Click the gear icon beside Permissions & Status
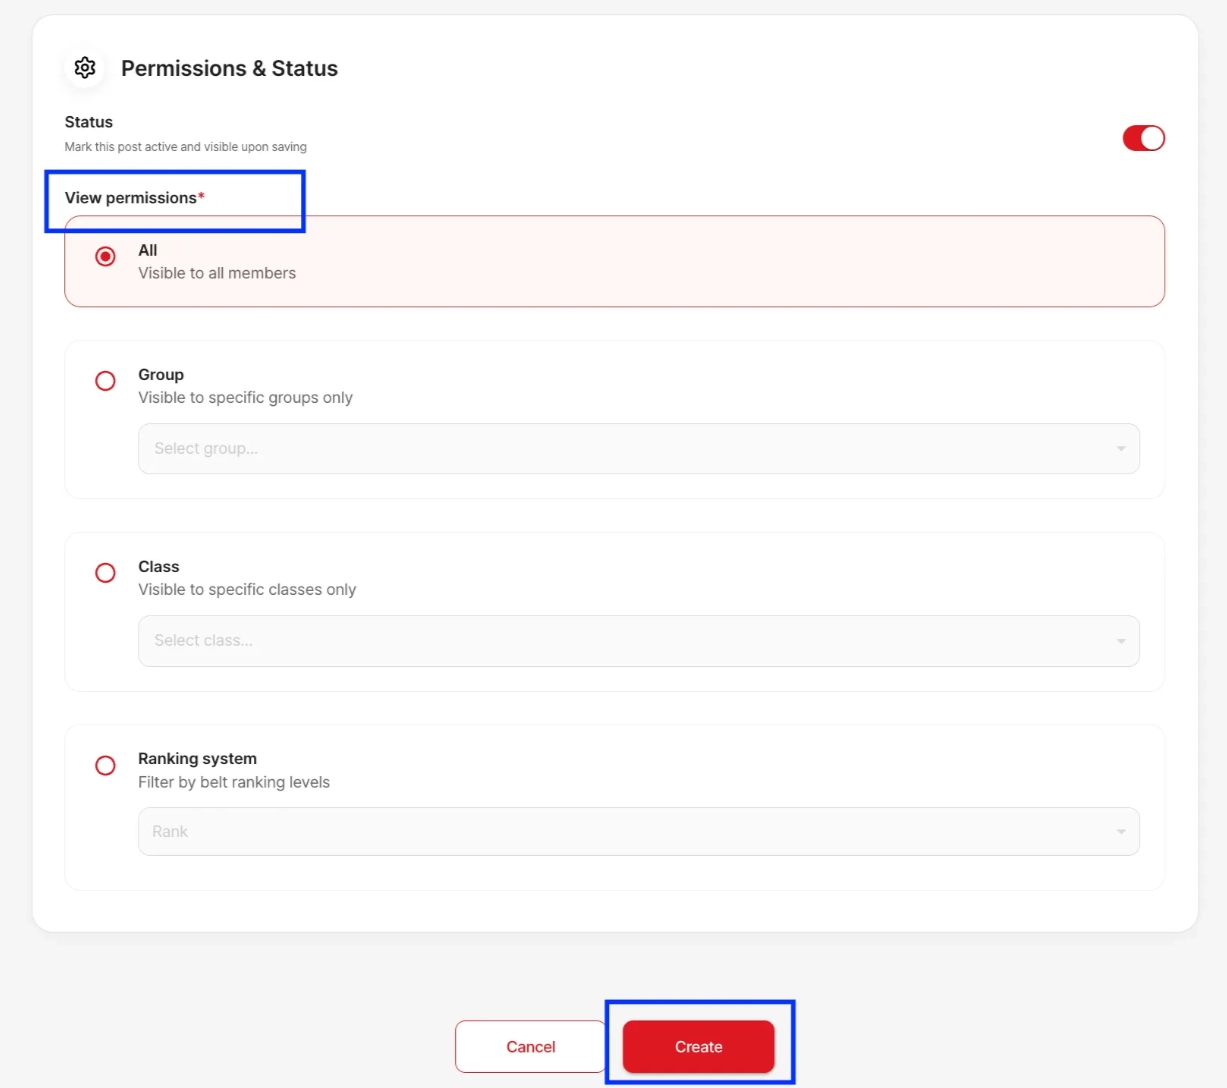The width and height of the screenshot is (1227, 1088). [85, 68]
